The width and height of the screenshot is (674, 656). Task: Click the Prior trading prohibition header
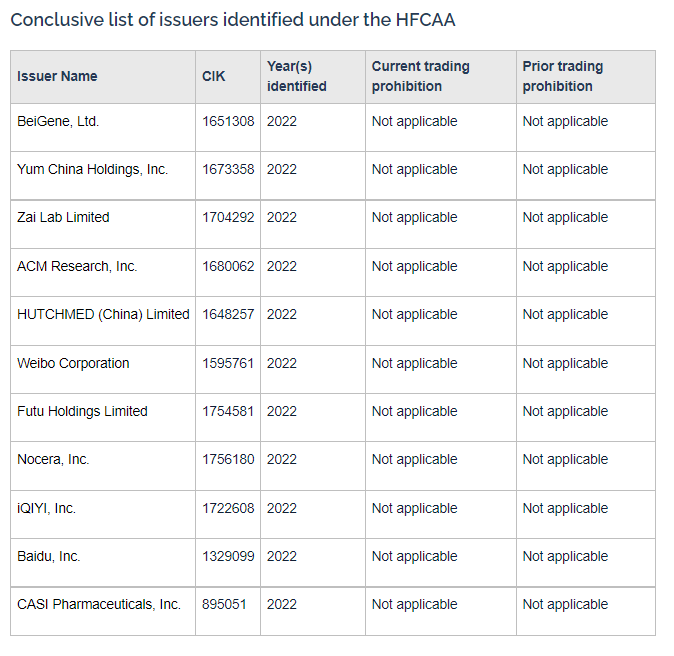click(x=563, y=76)
